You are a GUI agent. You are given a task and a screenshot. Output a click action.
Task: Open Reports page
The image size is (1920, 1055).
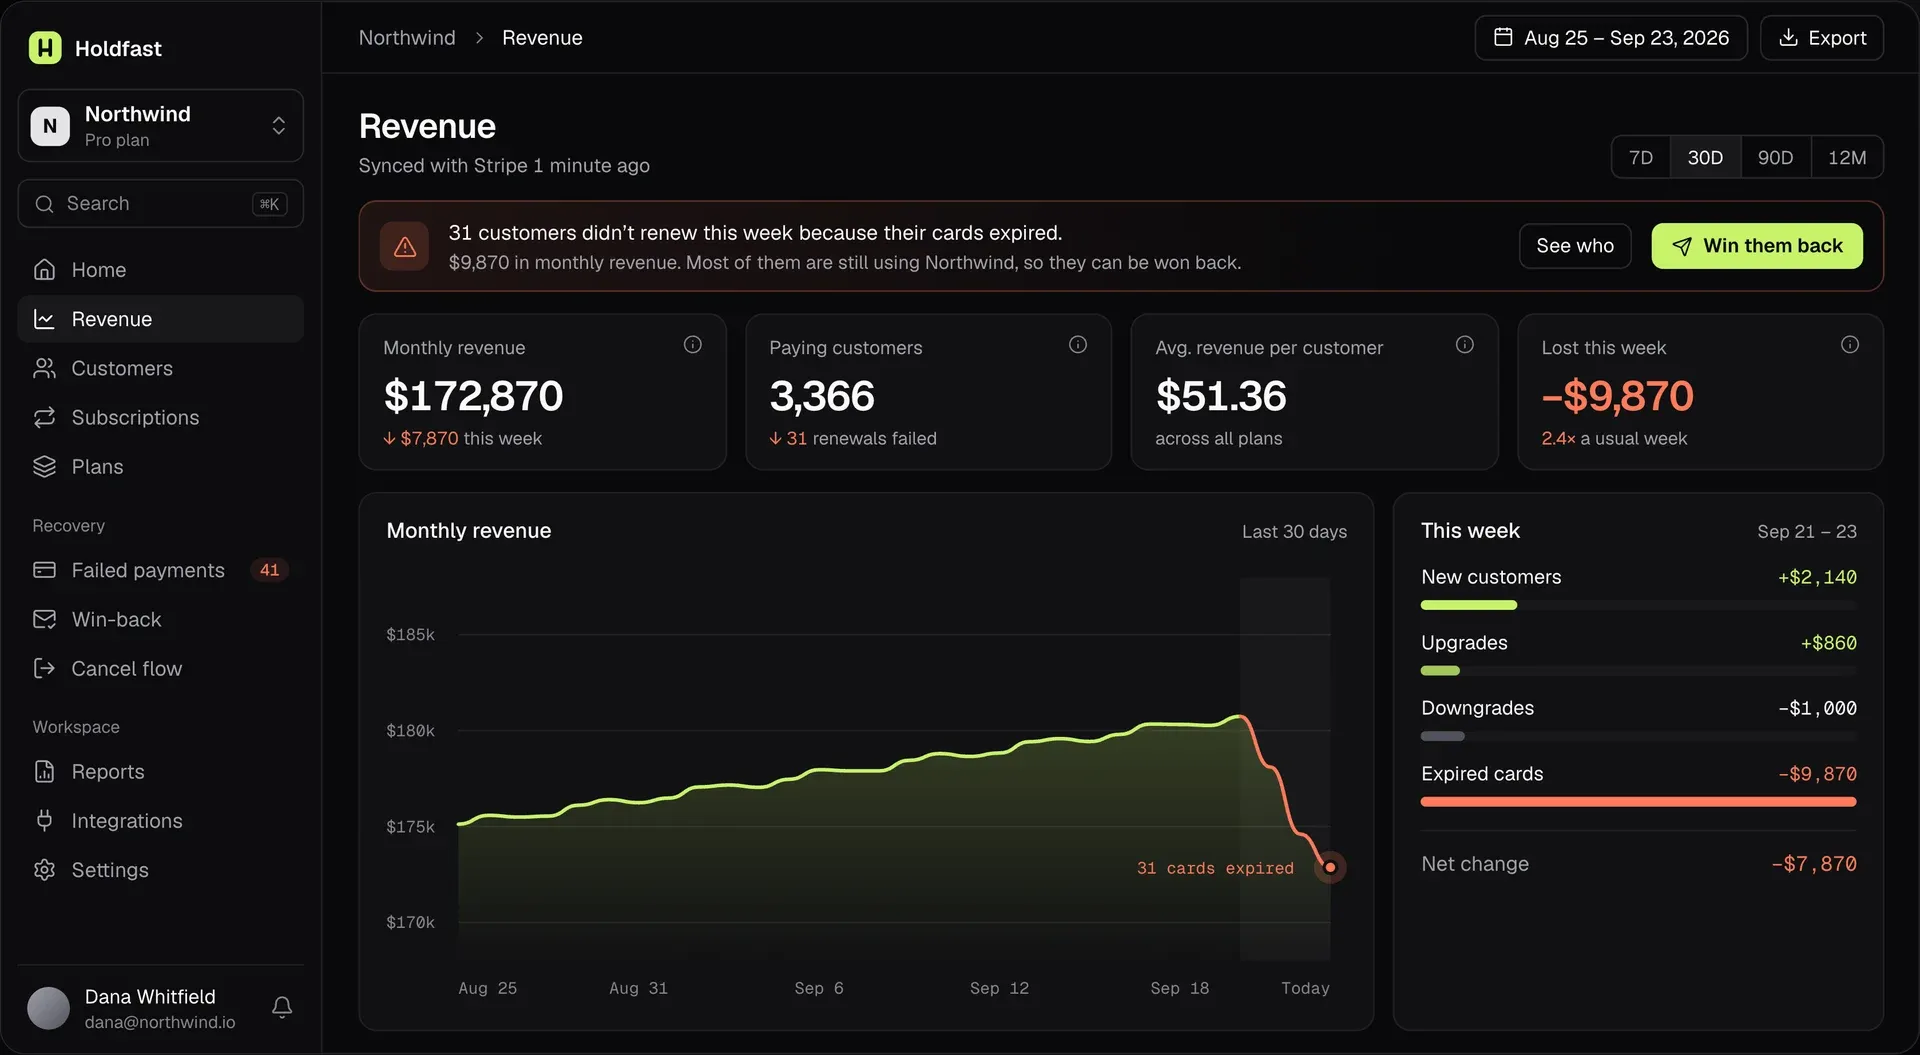[161, 771]
